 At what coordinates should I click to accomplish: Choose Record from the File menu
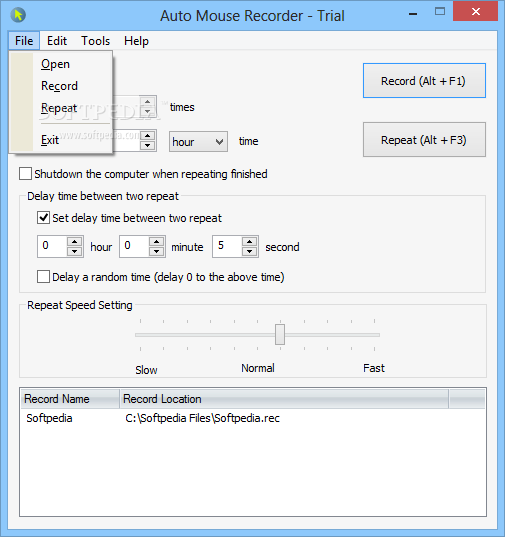coord(60,86)
